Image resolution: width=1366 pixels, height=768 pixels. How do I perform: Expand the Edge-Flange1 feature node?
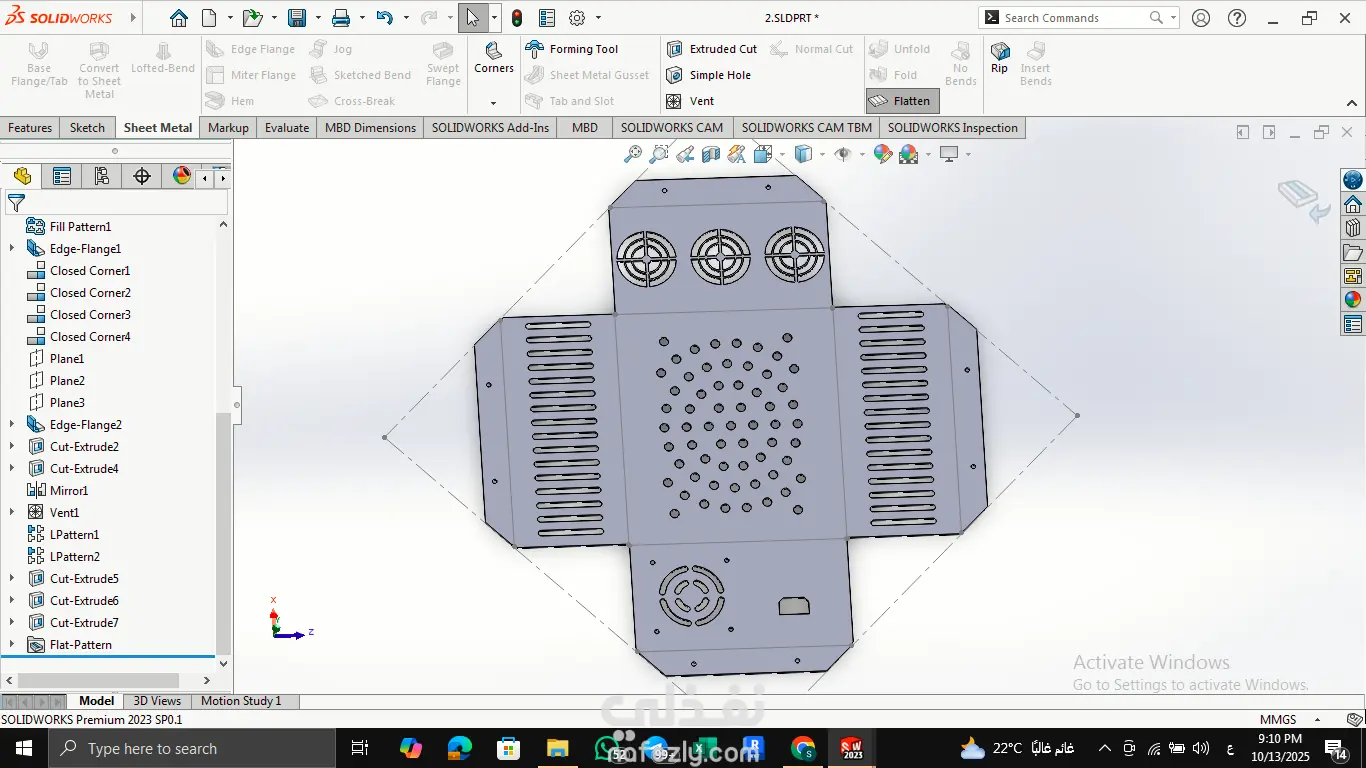pyautogui.click(x=12, y=249)
